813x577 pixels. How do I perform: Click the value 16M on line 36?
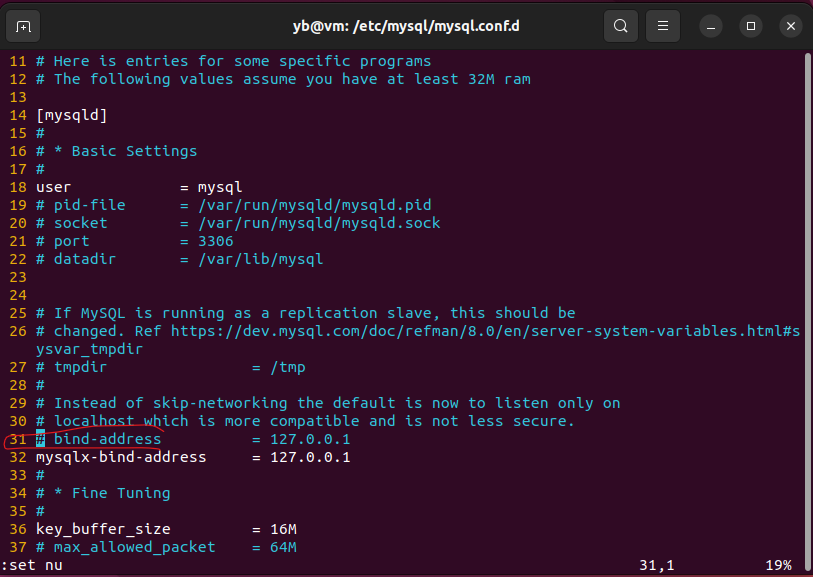pos(283,529)
